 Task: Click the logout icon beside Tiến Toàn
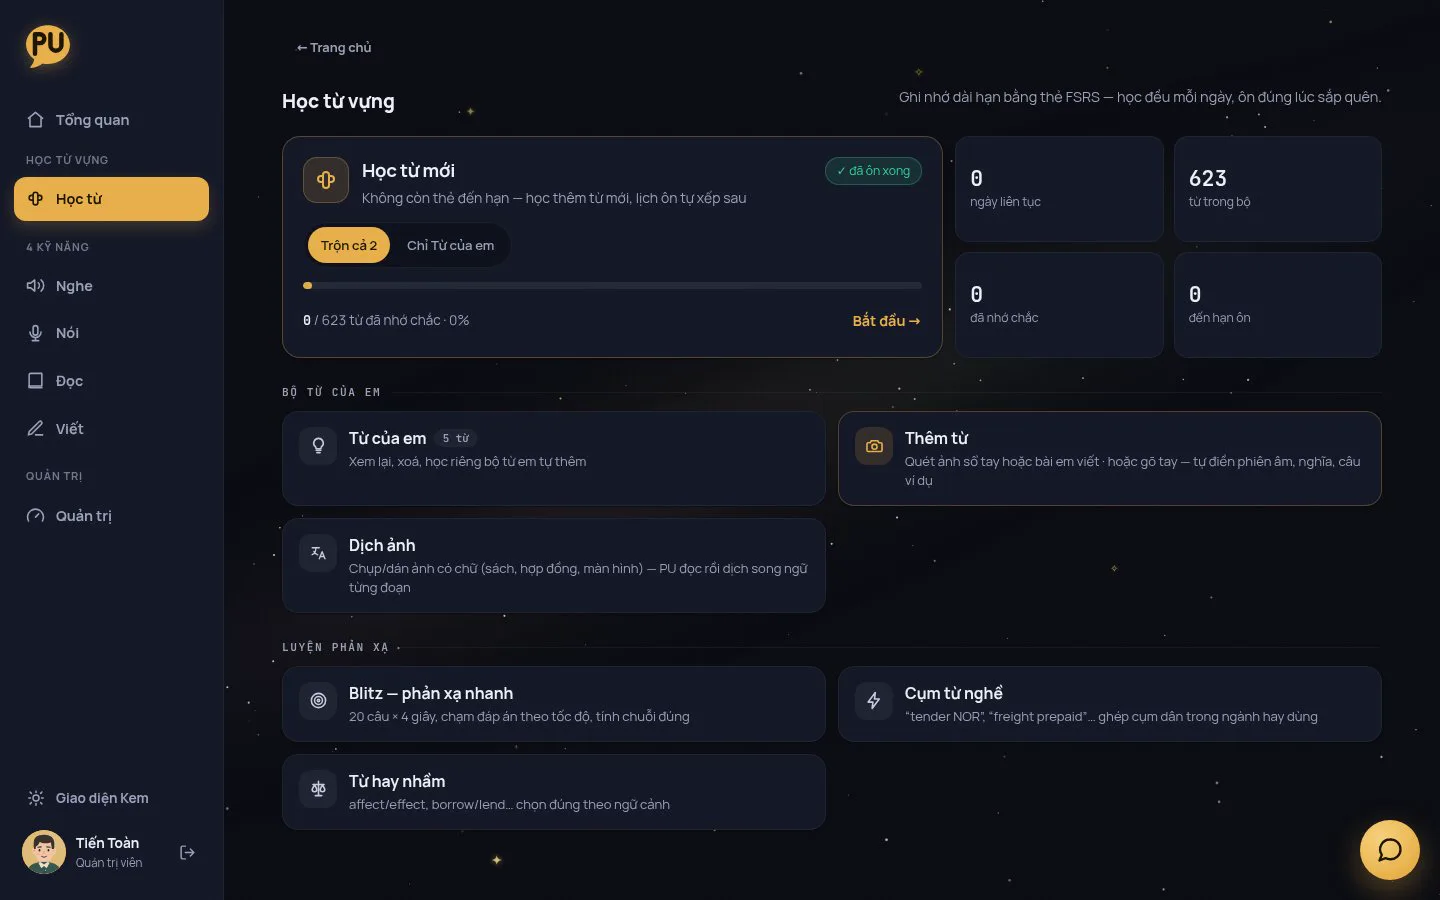pos(187,852)
